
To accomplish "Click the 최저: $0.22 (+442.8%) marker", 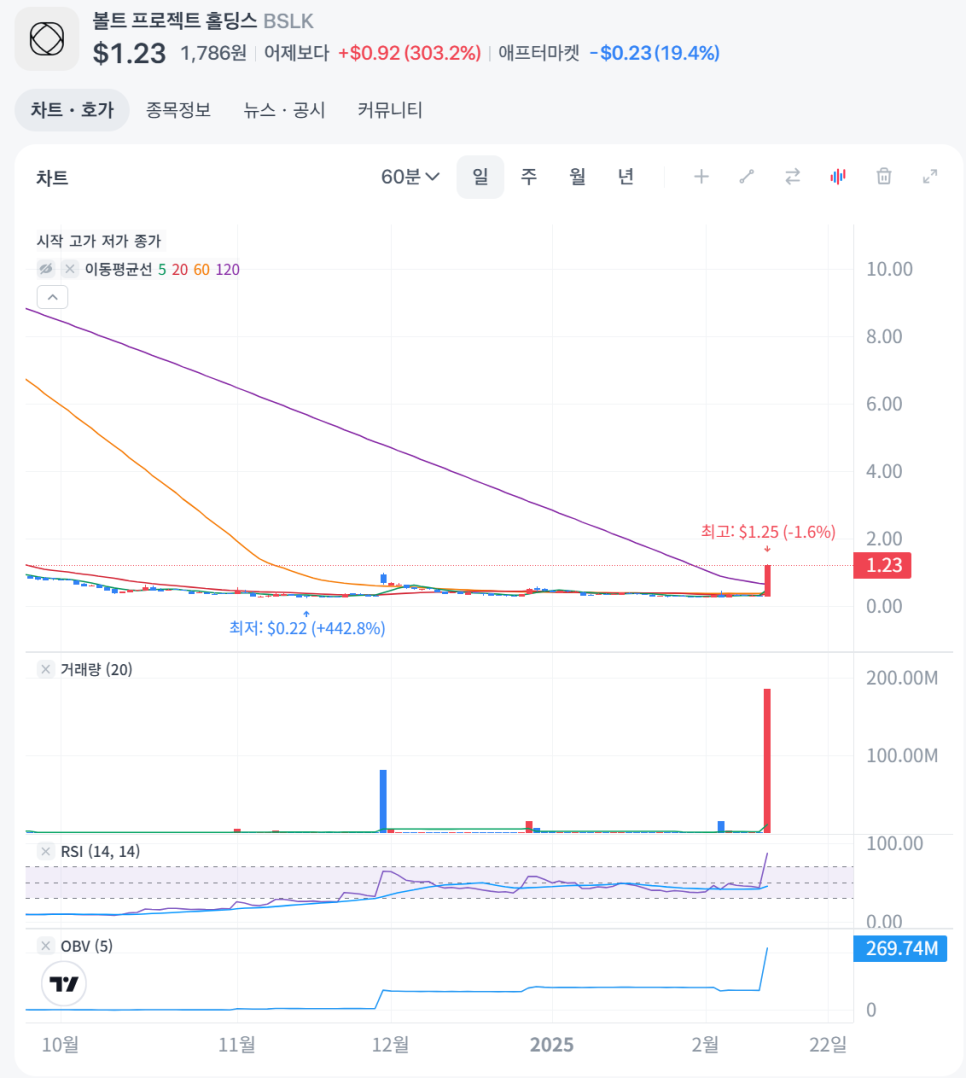I will click(x=307, y=628).
